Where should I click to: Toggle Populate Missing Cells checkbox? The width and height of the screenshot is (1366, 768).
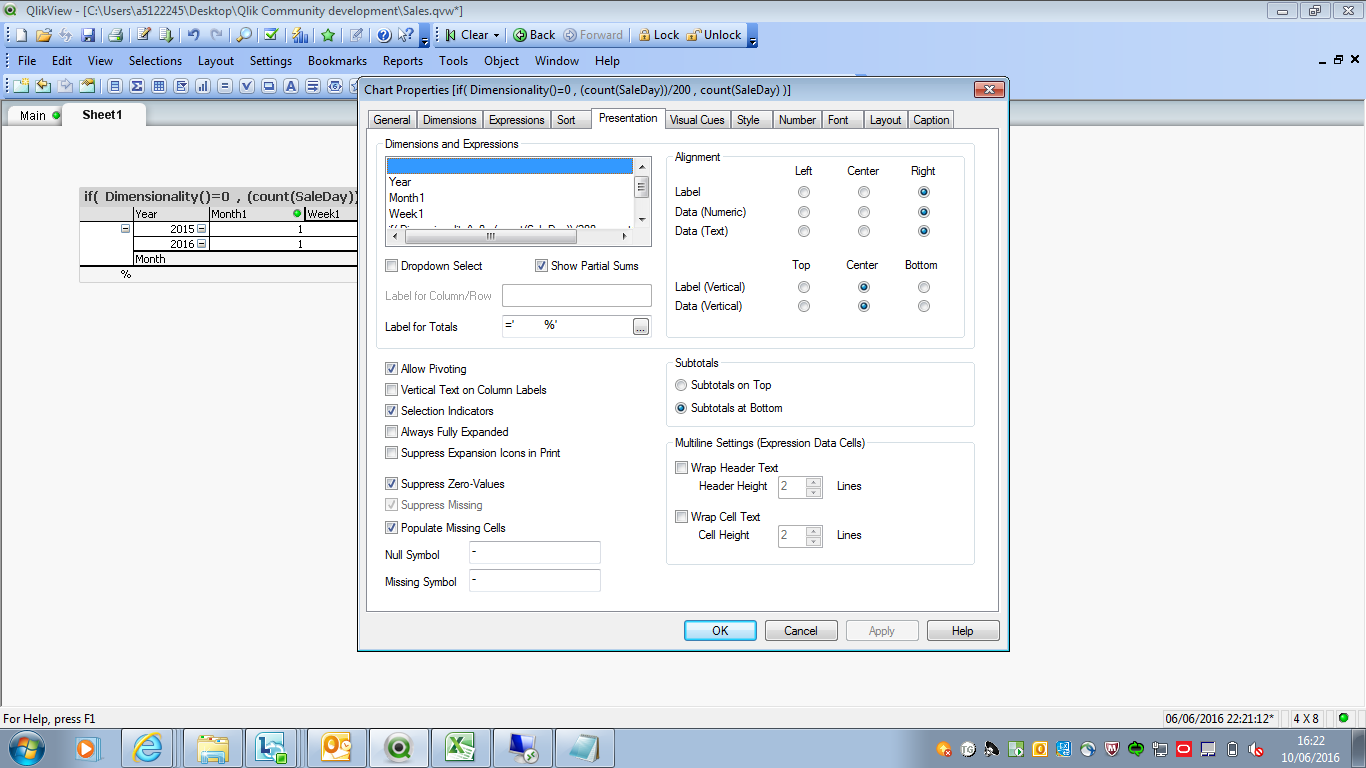point(392,528)
